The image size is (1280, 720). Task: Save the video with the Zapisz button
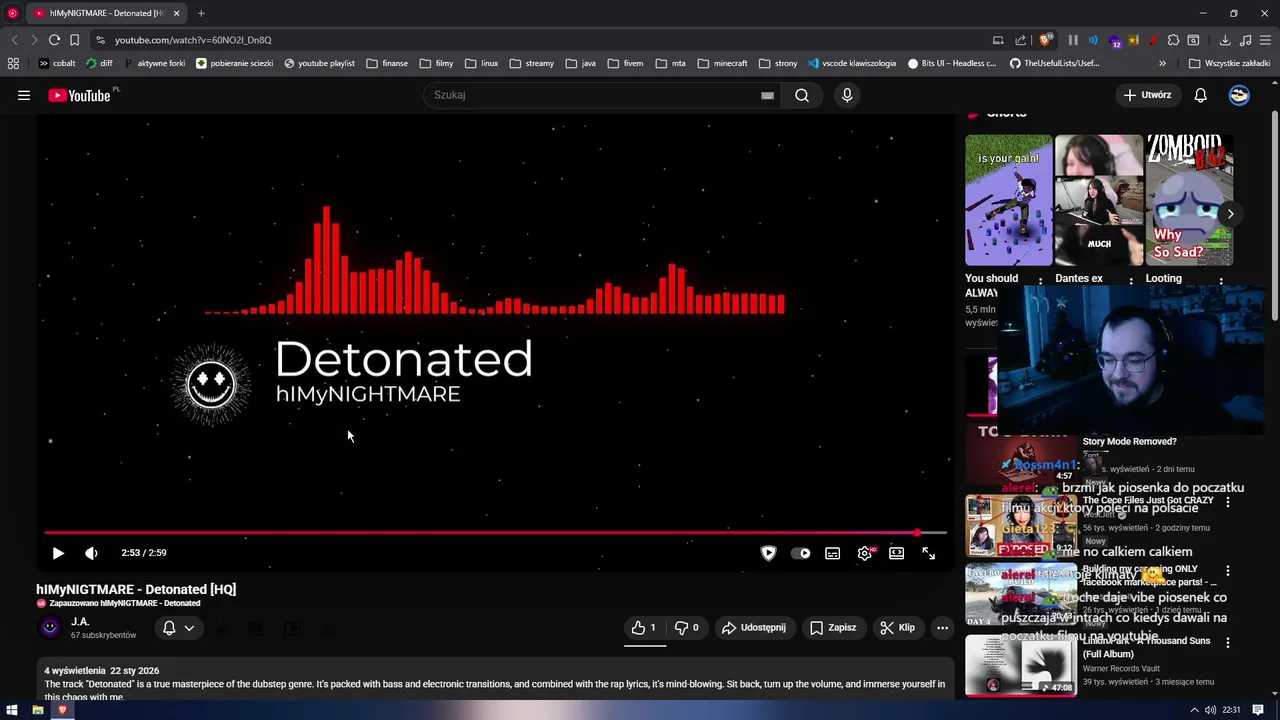(x=833, y=628)
